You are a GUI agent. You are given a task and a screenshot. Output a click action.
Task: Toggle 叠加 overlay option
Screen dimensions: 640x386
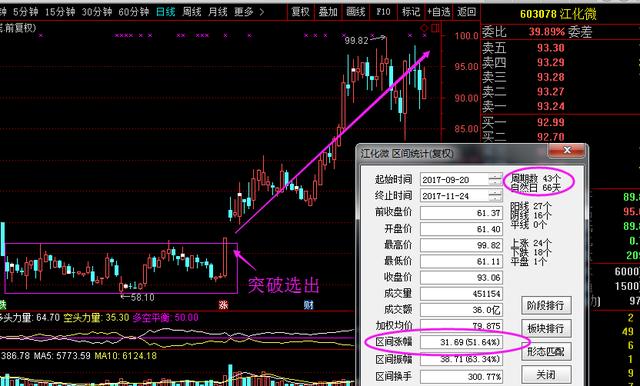[x=328, y=12]
